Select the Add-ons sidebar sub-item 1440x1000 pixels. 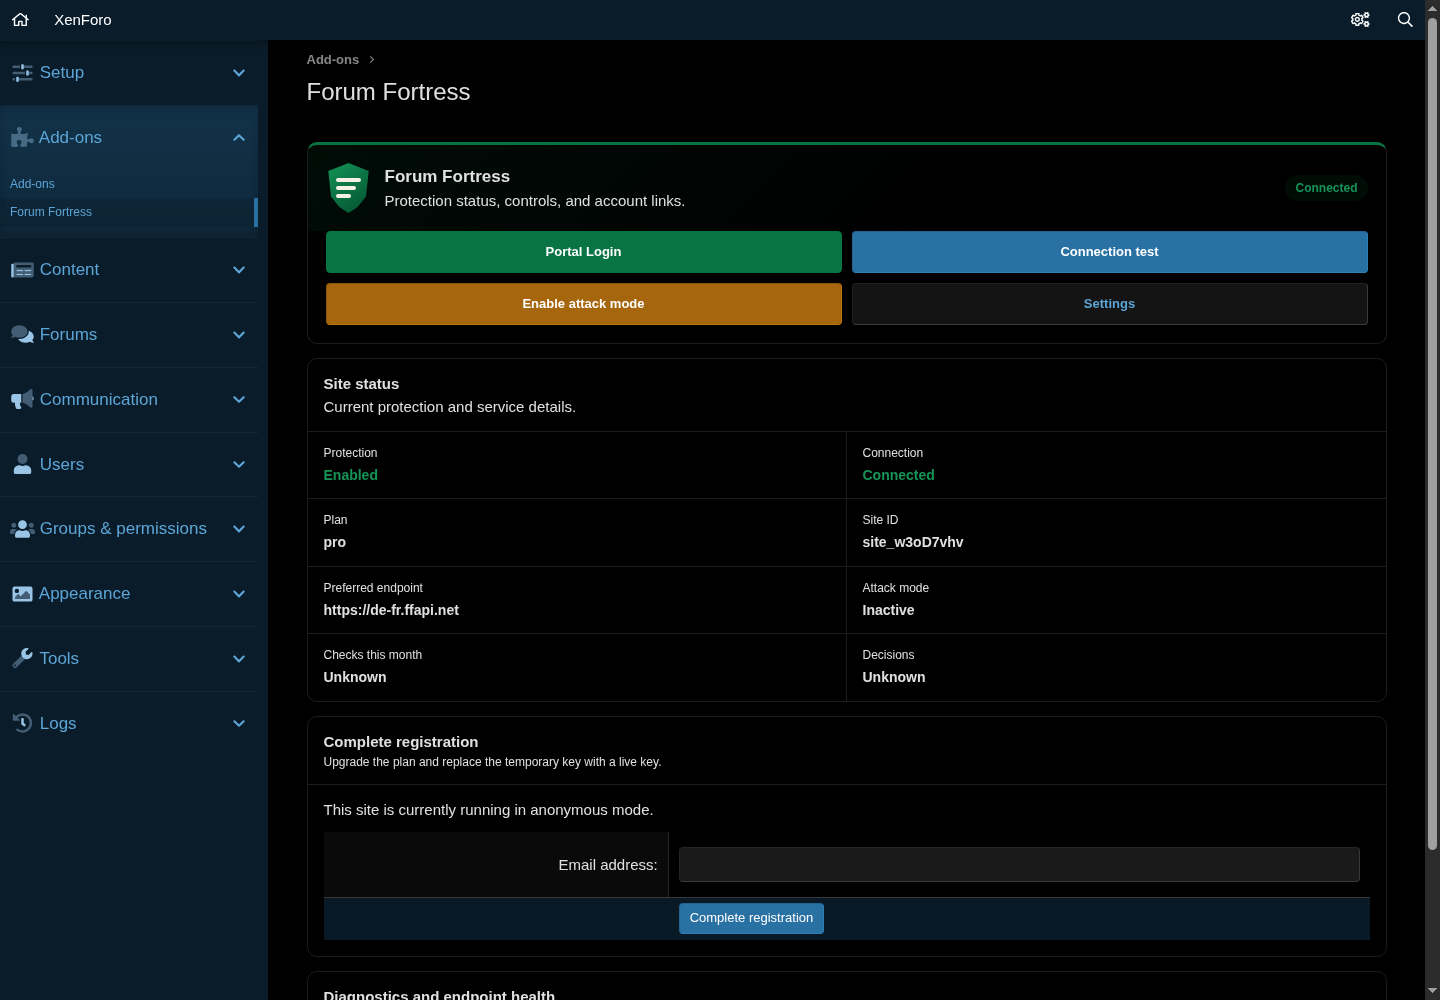(x=32, y=184)
